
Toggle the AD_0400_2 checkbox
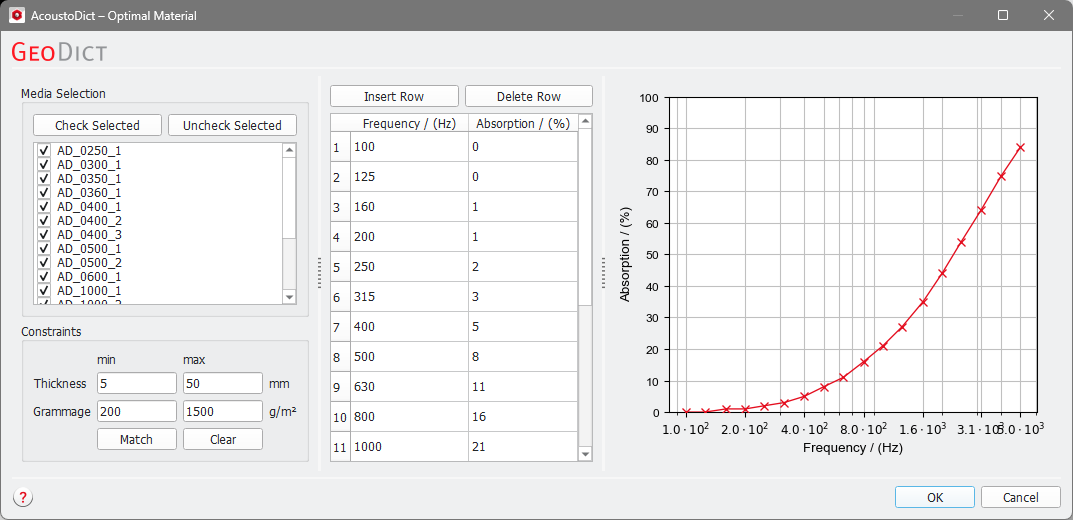tap(44, 220)
